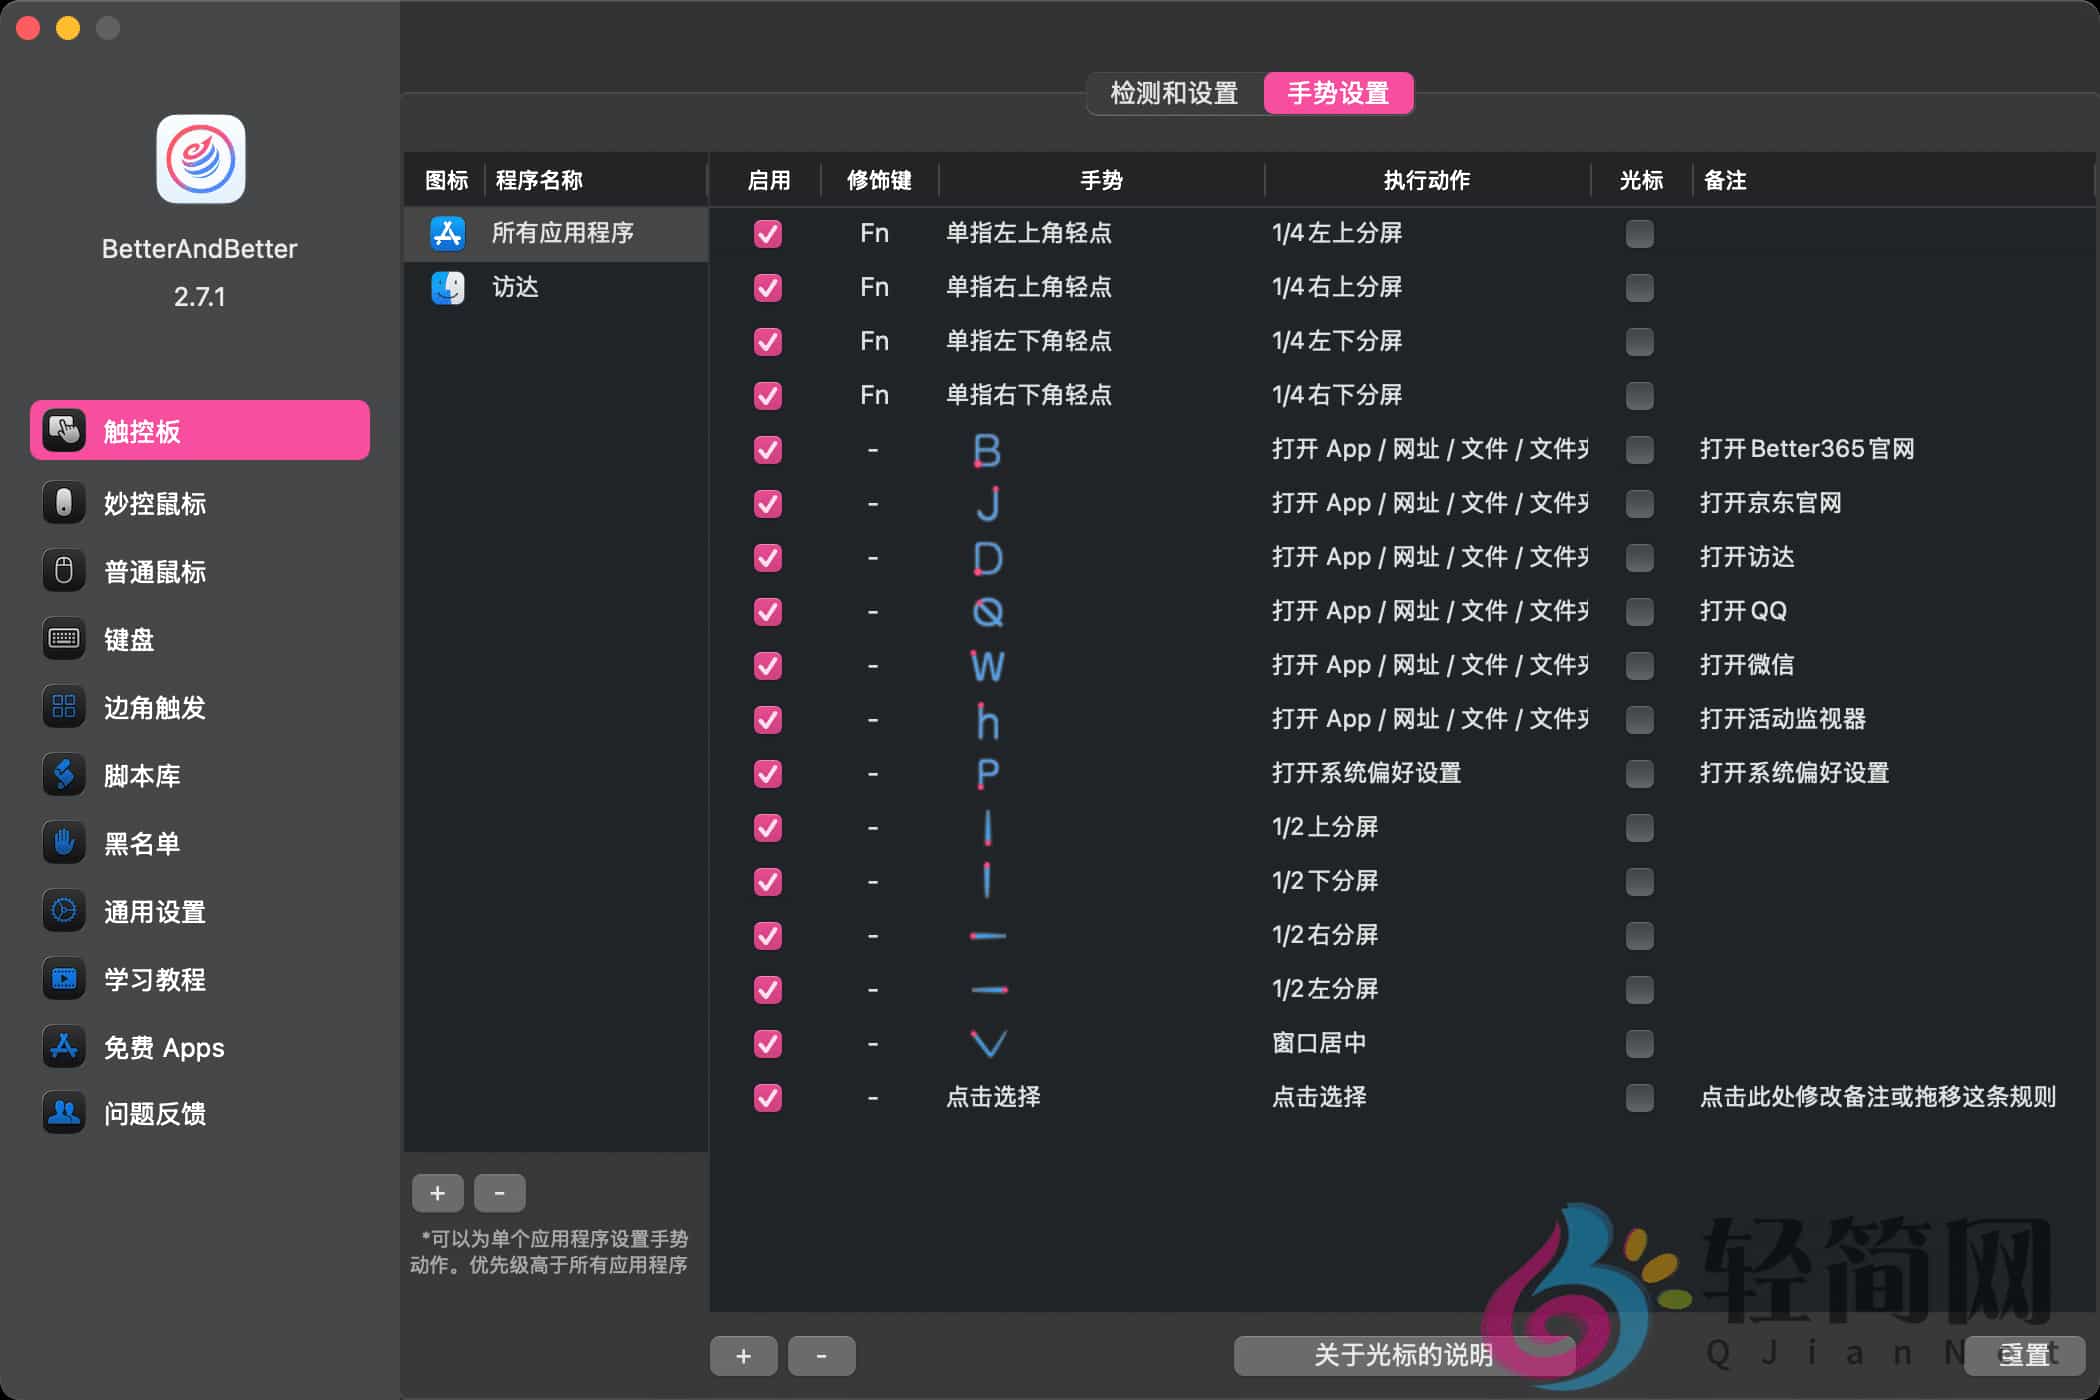Add a new app with the + button
This screenshot has width=2100, height=1400.
437,1192
